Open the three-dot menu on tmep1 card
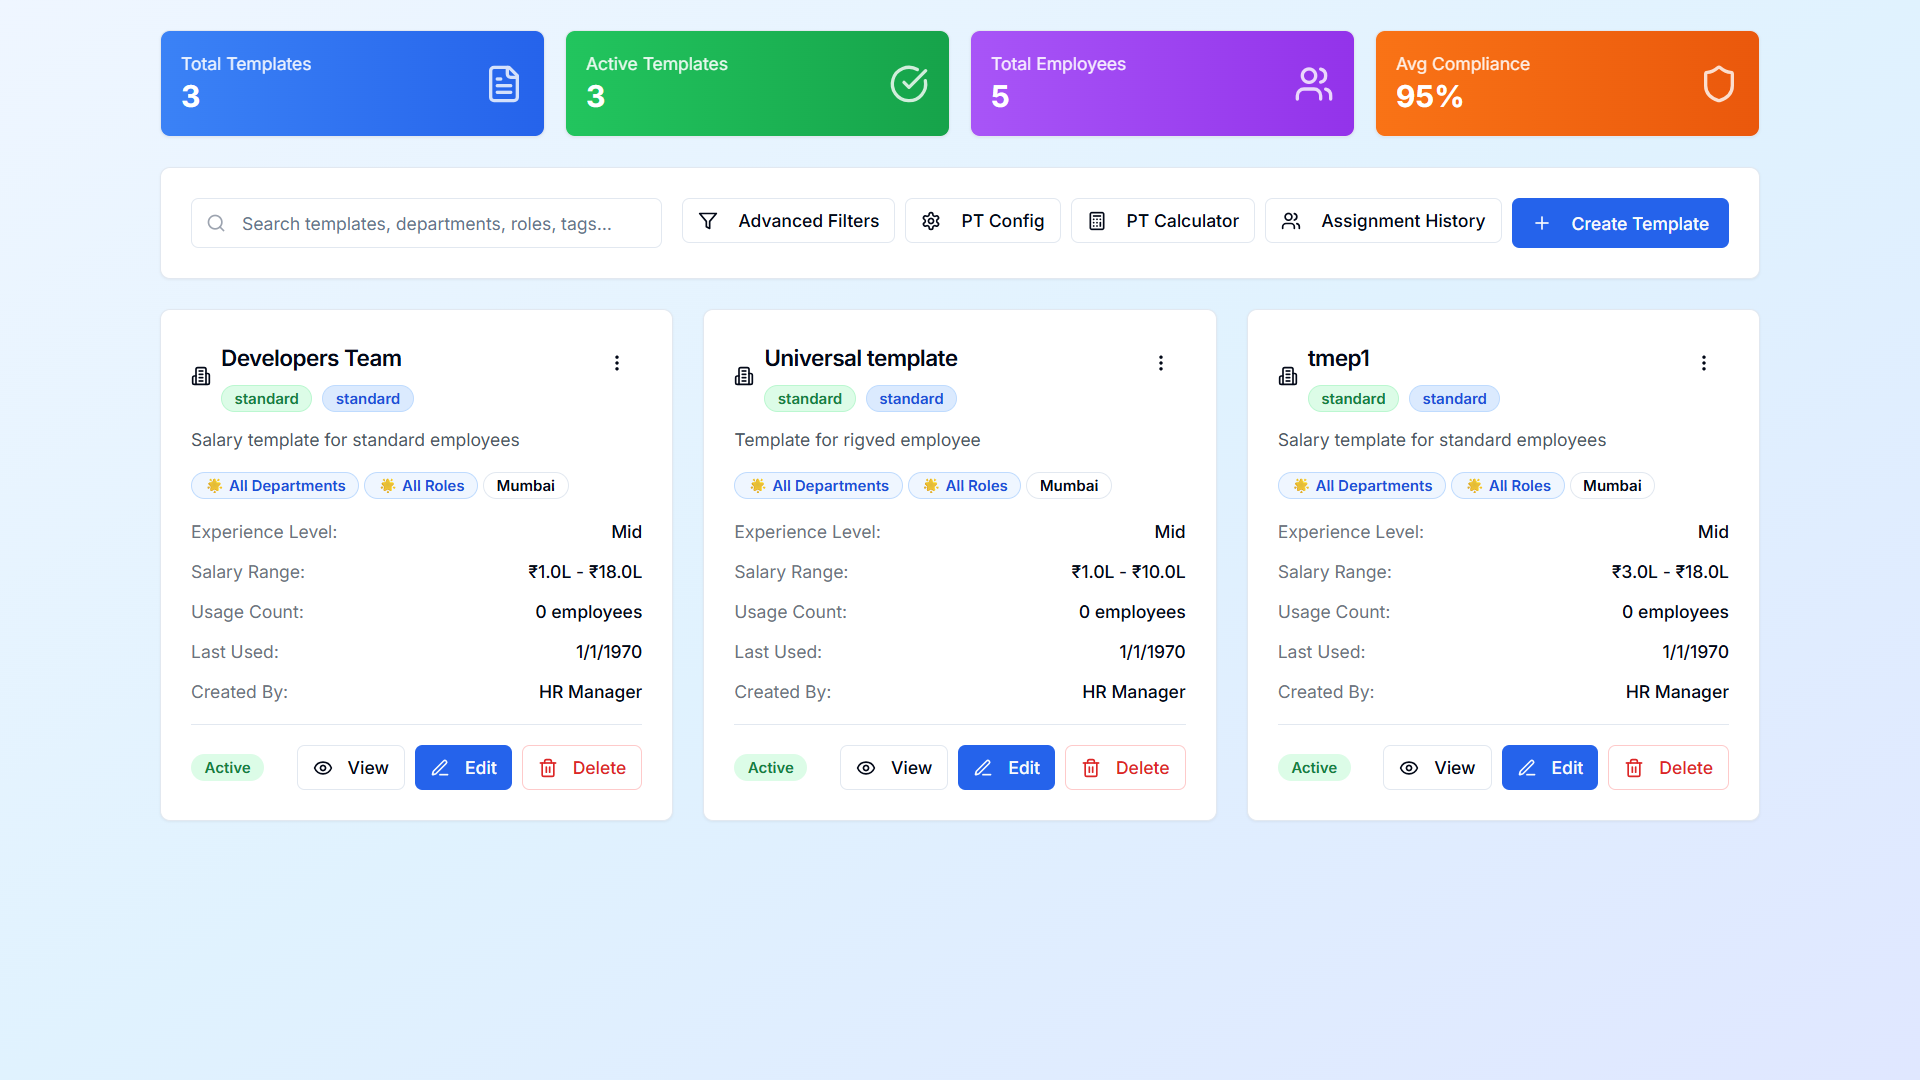1920x1080 pixels. click(x=1704, y=363)
